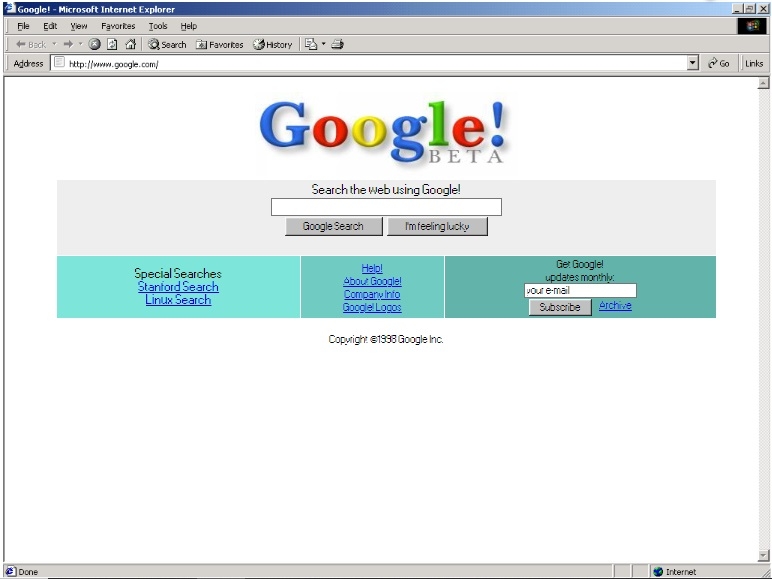
Task: Open the Company Info link
Action: tap(372, 294)
